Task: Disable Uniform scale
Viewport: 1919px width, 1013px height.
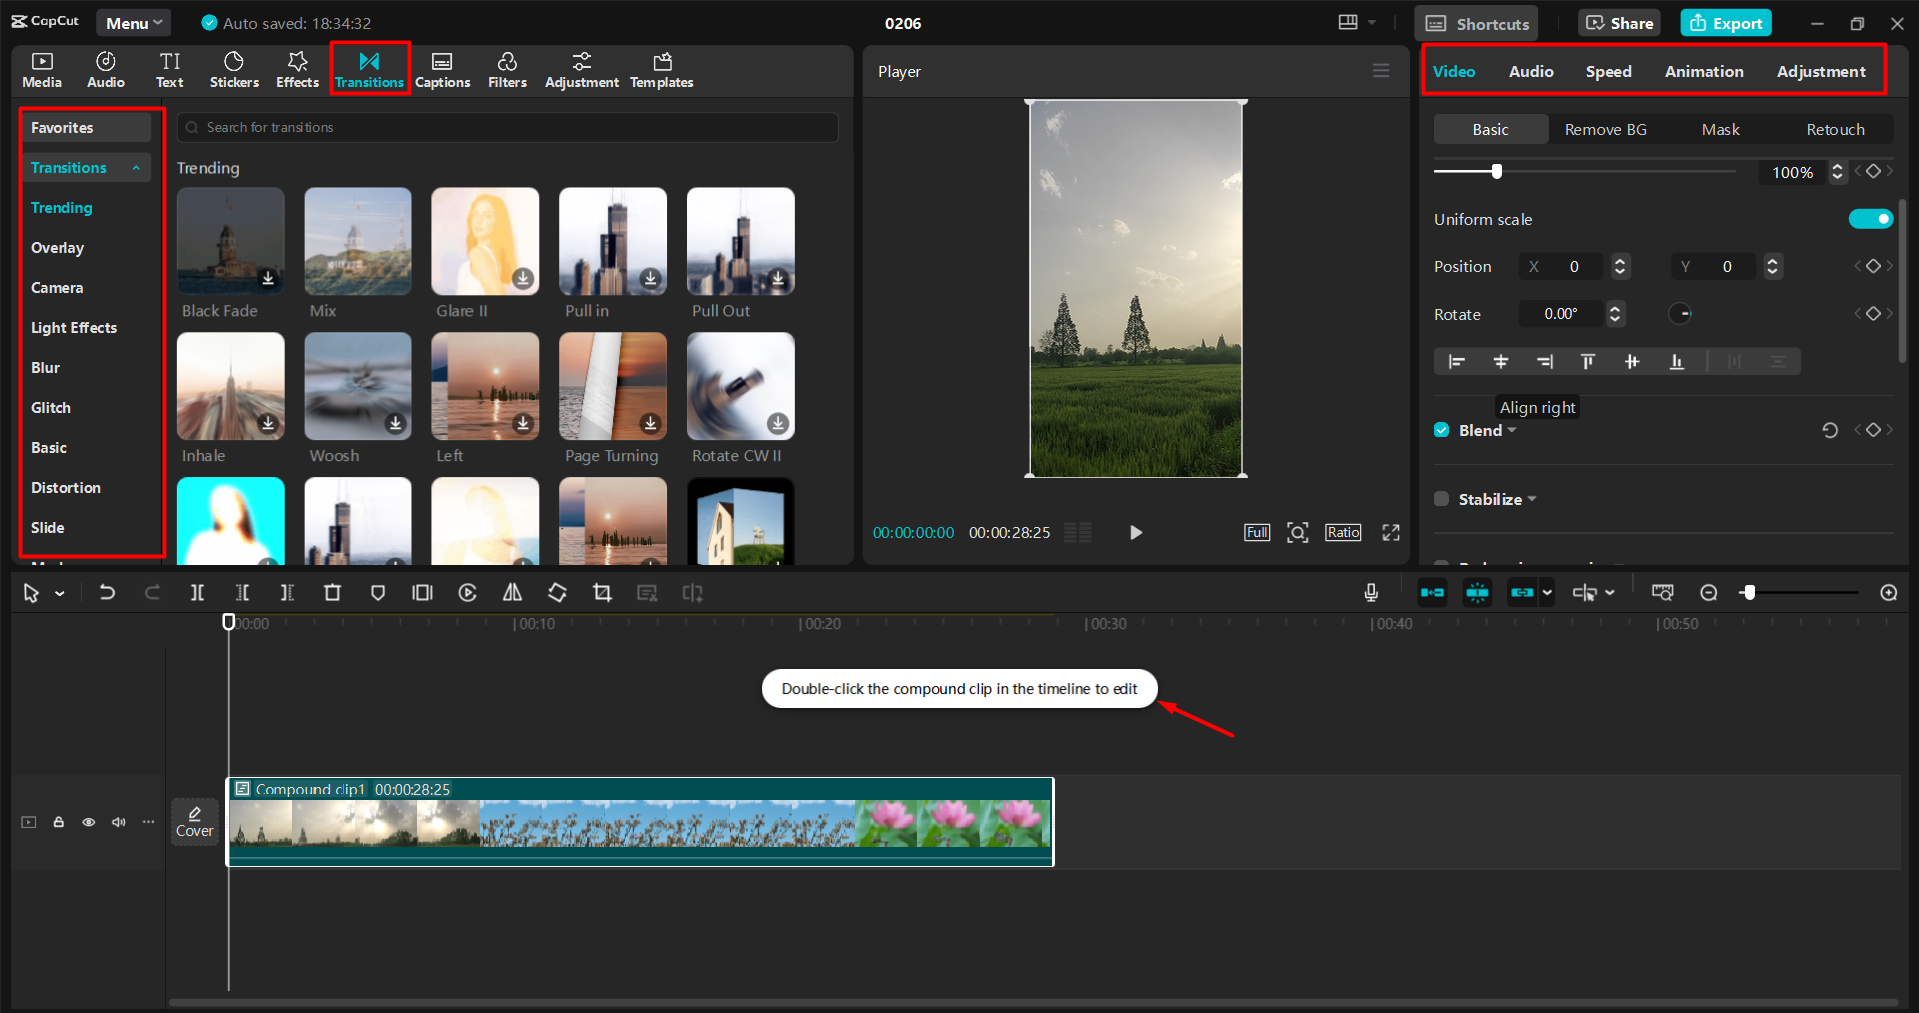Action: pos(1869,218)
